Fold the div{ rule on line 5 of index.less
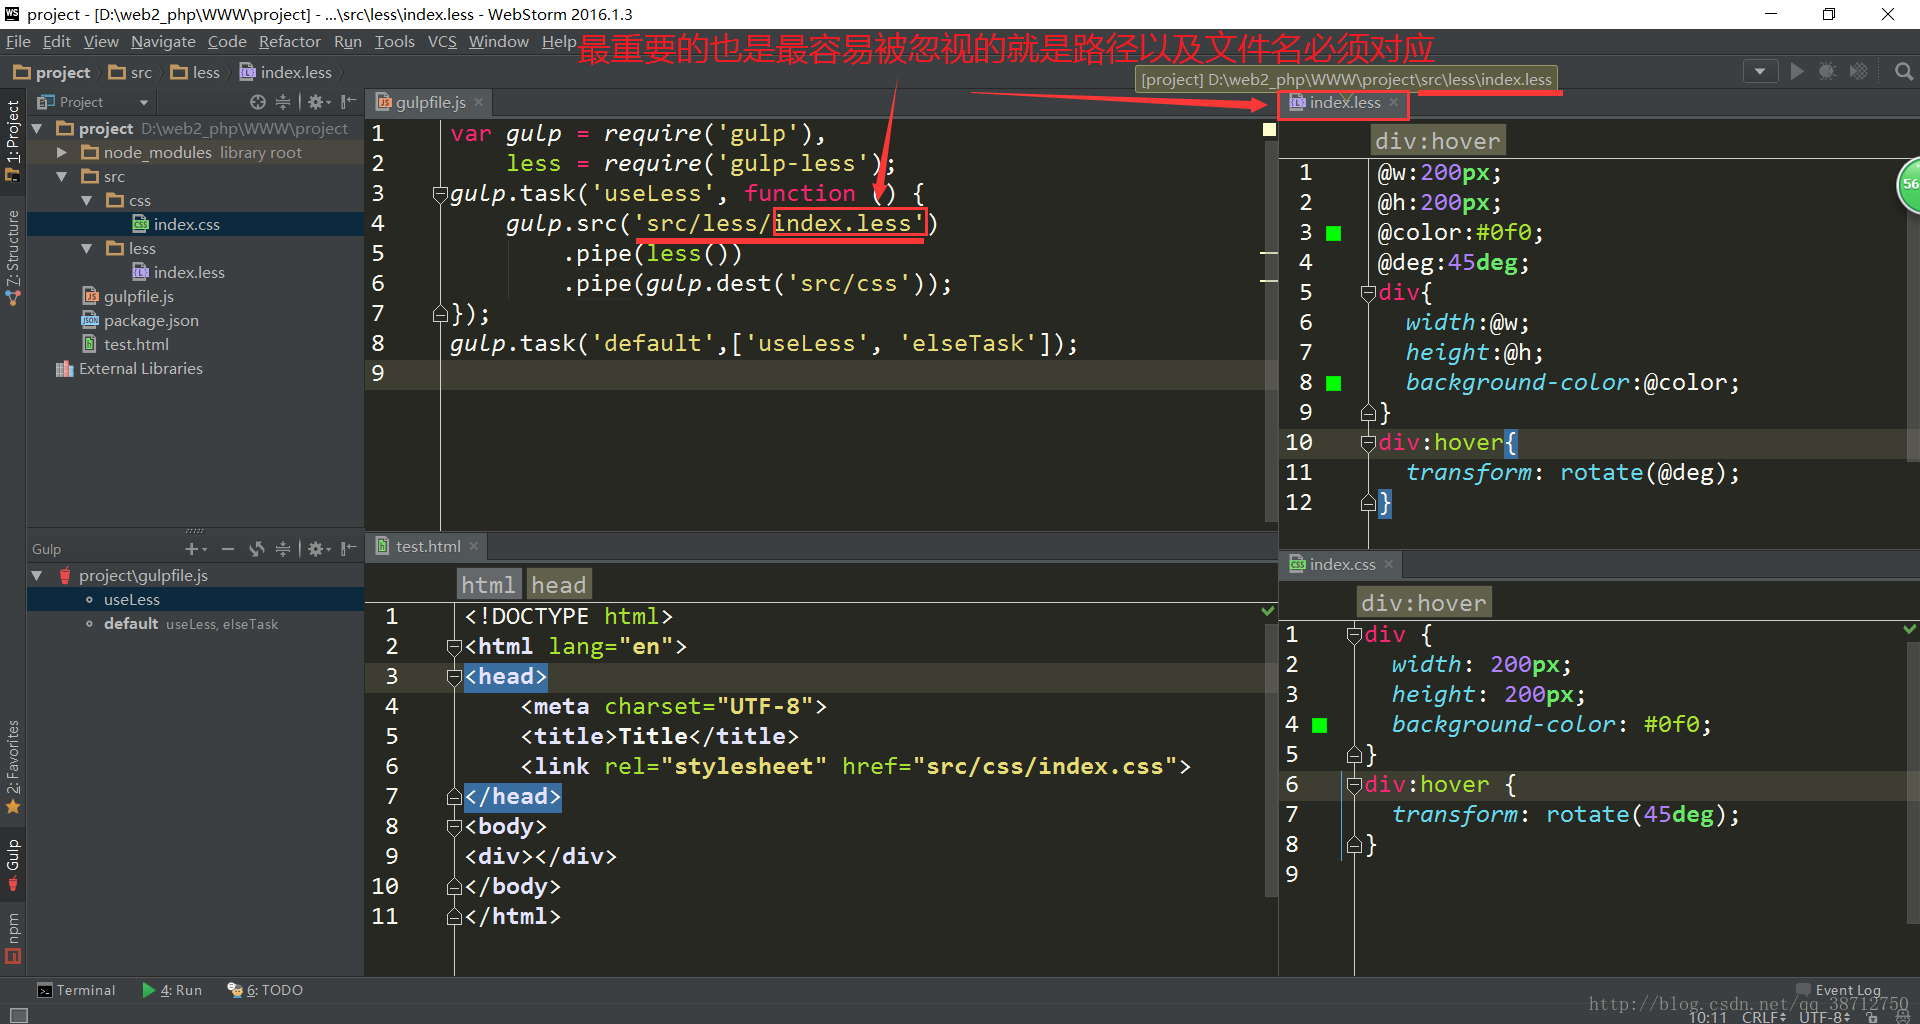This screenshot has height=1024, width=1920. click(x=1367, y=293)
